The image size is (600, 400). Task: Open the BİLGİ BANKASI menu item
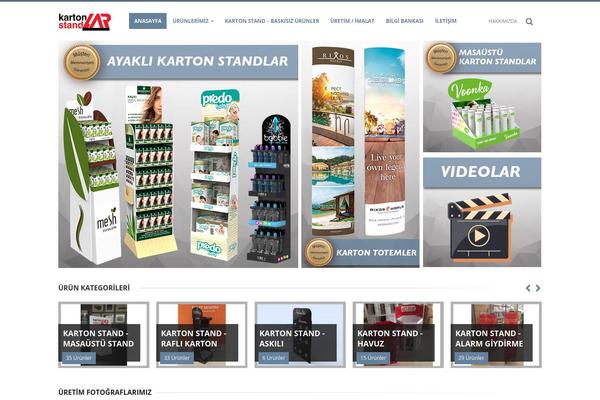pyautogui.click(x=404, y=21)
